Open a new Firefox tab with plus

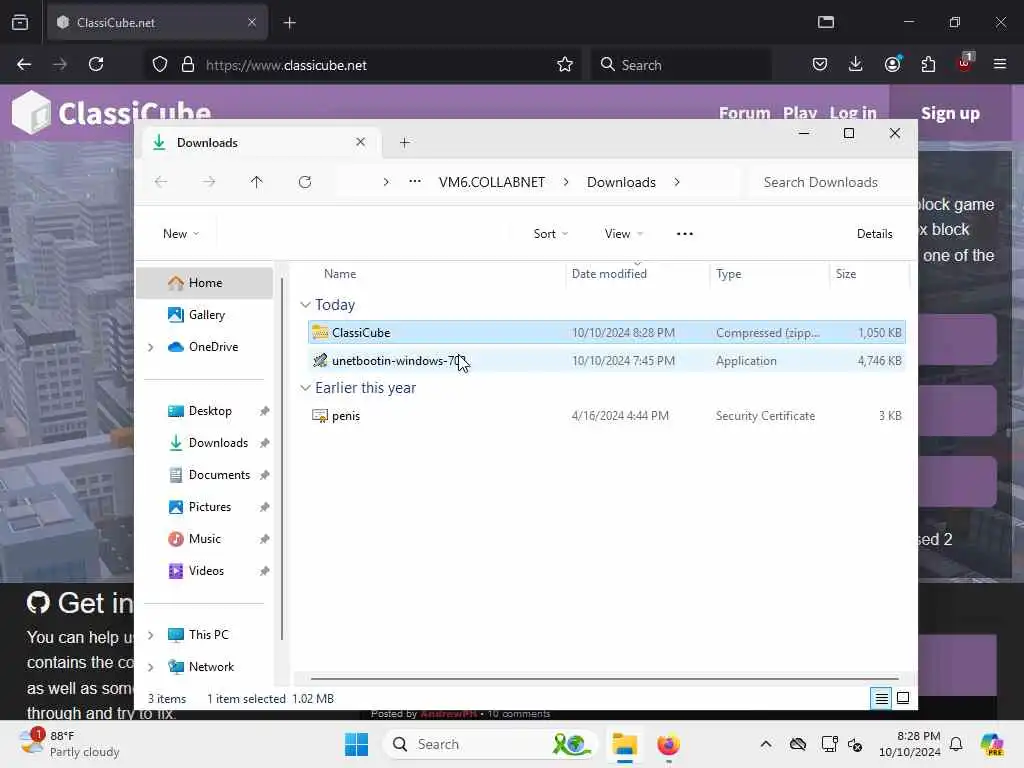point(290,23)
